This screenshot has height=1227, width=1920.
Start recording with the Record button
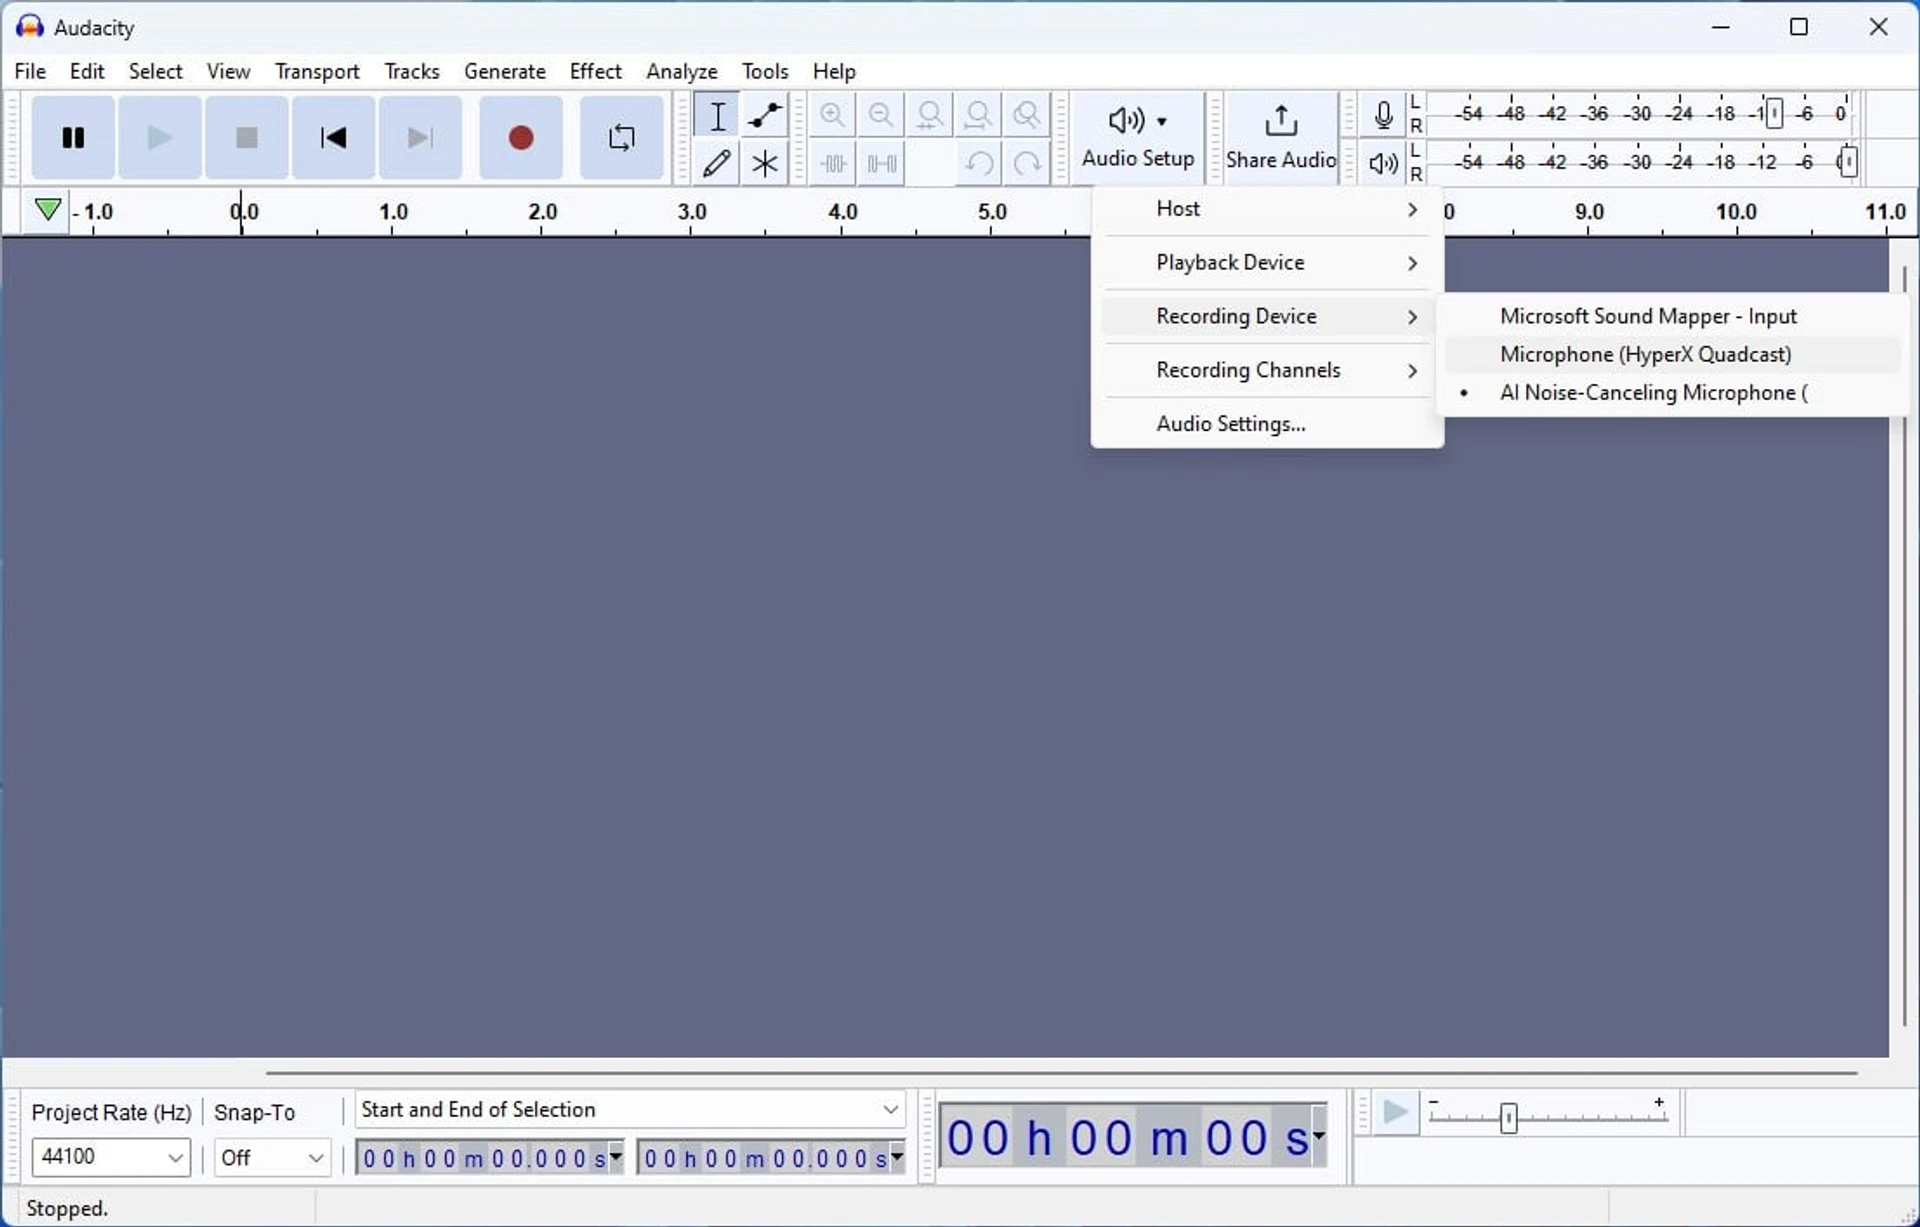point(521,137)
